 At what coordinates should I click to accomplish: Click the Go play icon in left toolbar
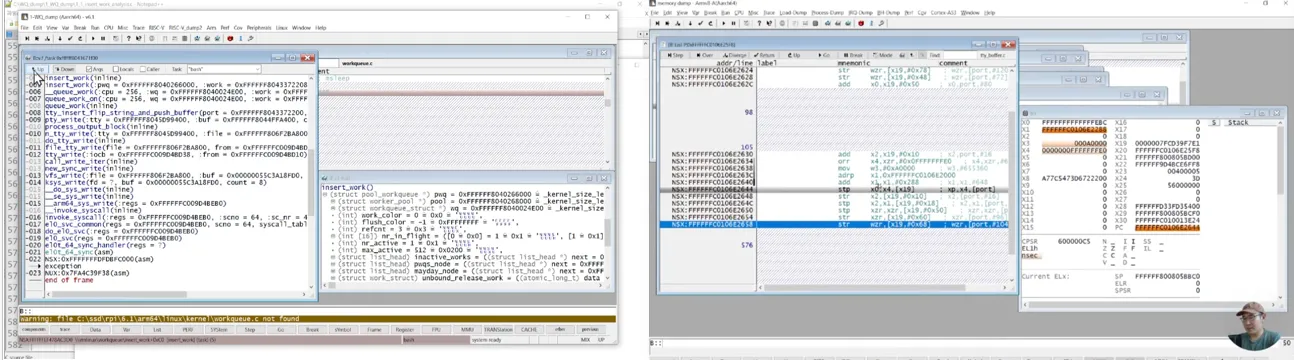93,38
